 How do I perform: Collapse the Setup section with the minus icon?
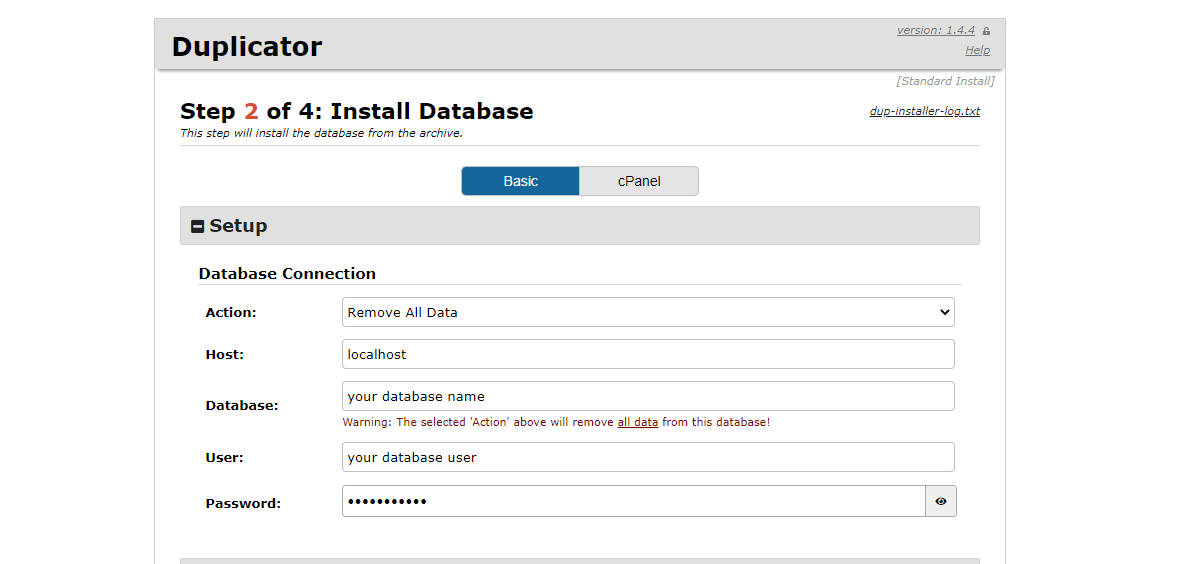(x=197, y=226)
